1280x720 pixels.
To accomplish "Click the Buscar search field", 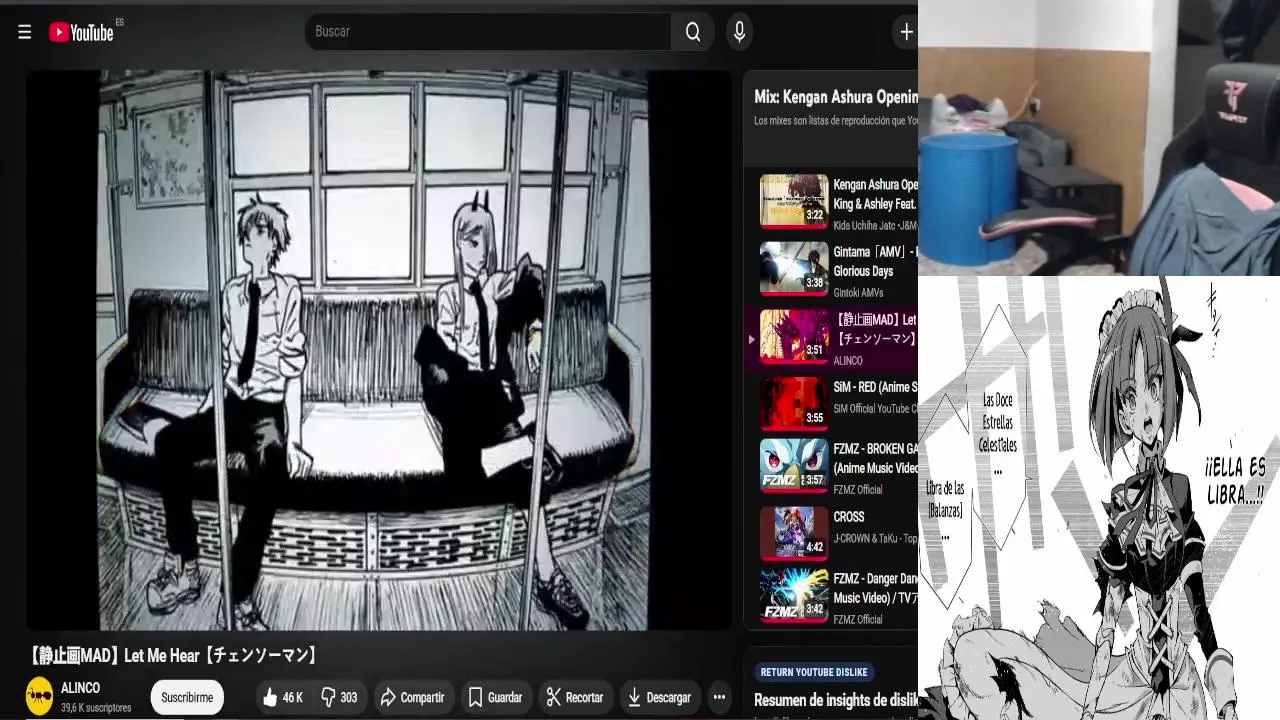I will point(488,32).
